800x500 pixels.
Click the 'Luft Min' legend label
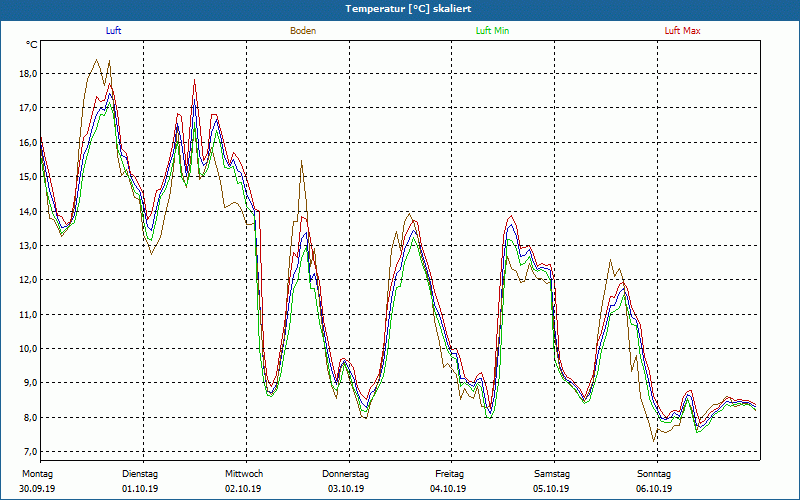tap(492, 31)
